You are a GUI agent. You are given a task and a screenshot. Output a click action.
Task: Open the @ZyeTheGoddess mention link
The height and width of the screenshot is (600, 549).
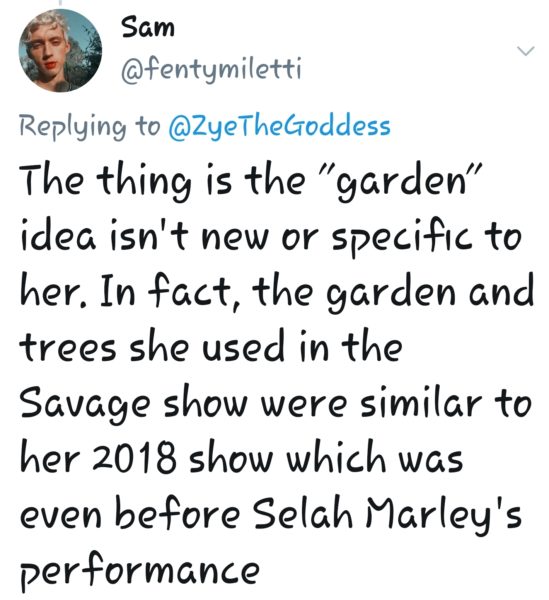tap(279, 127)
